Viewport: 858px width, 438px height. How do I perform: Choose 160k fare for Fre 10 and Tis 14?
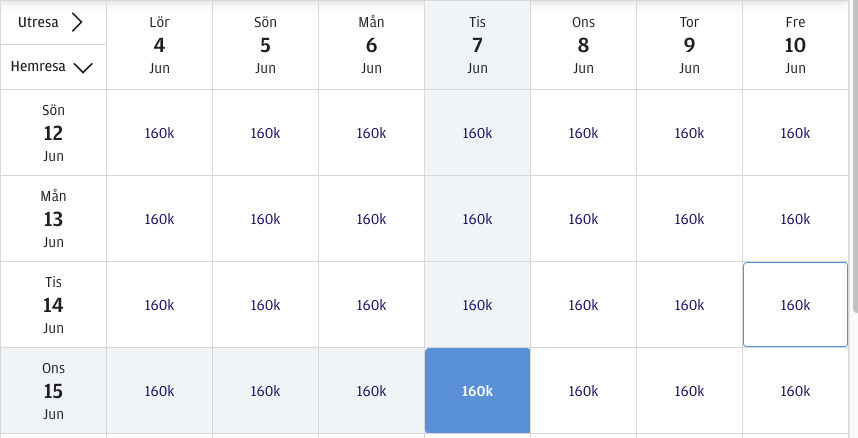[x=795, y=305]
